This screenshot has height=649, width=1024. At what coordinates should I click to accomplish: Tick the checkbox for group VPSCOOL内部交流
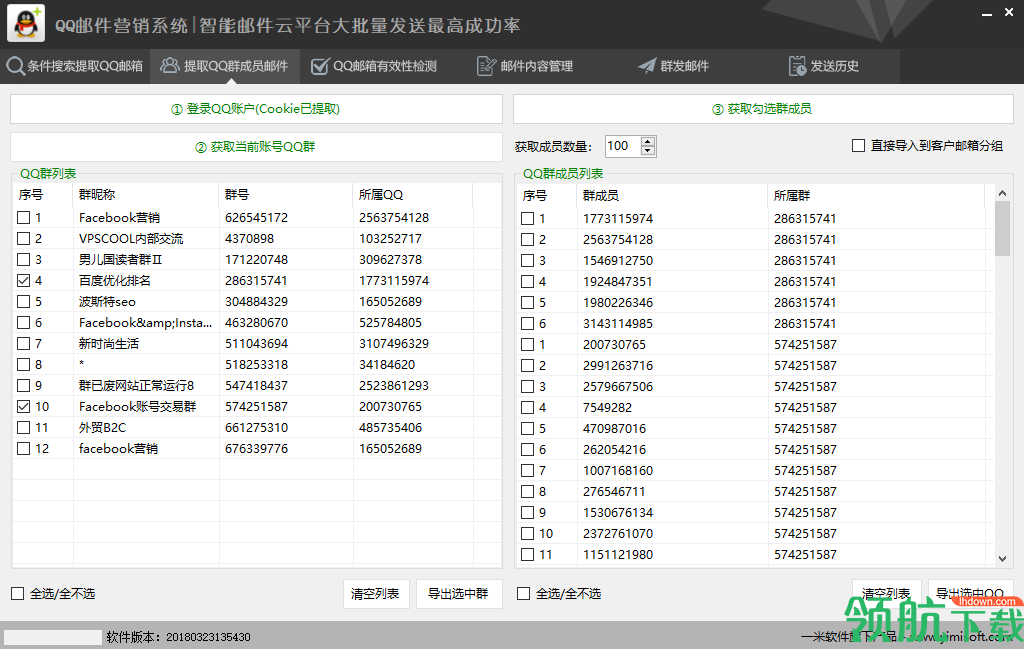[24, 238]
